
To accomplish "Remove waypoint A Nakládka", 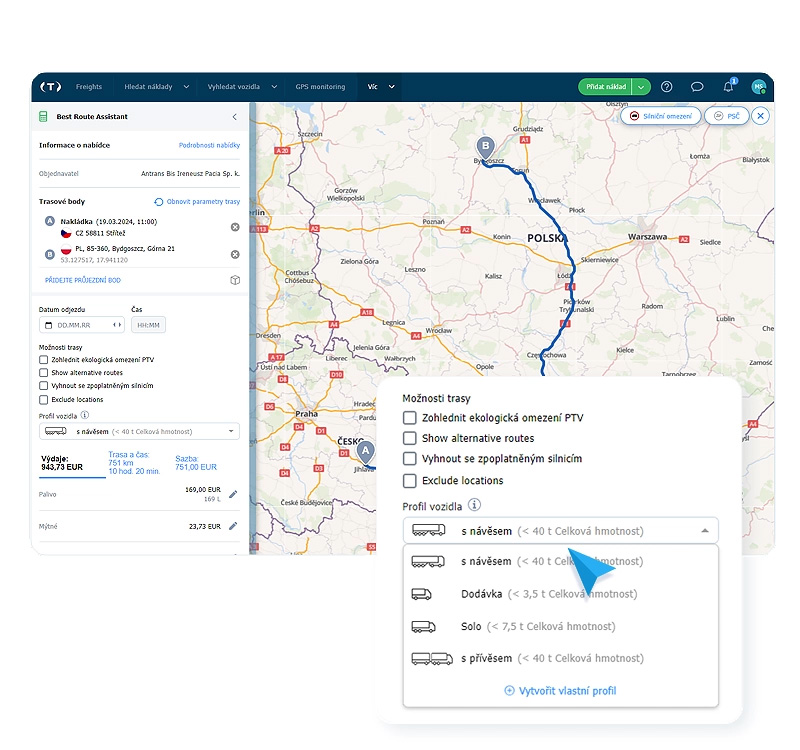I will pos(235,227).
